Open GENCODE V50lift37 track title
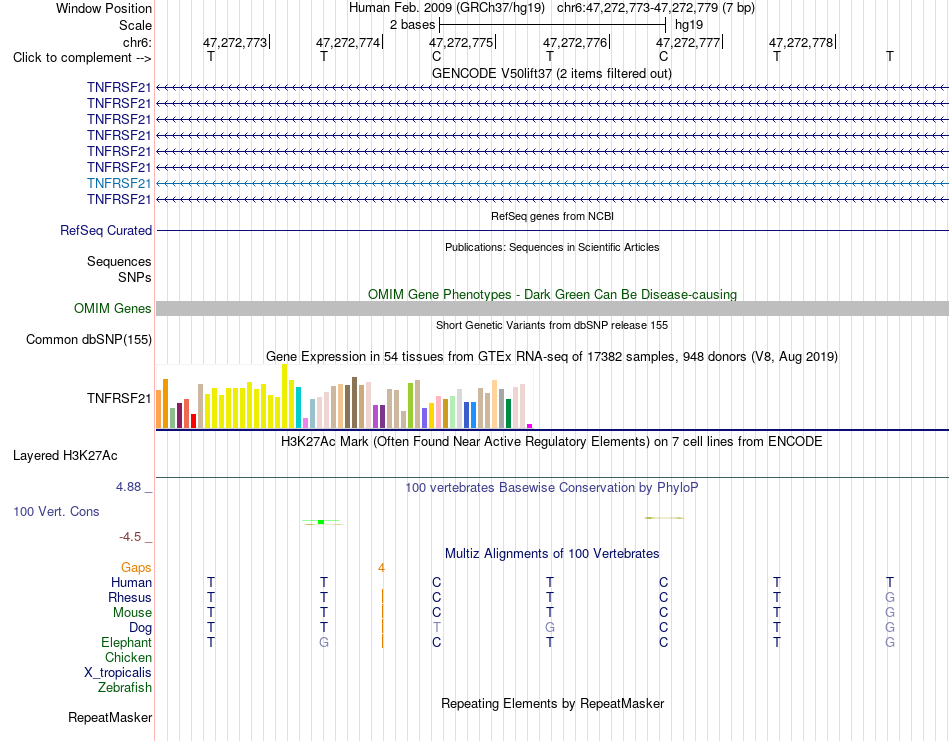This screenshot has width=950, height=741. (552, 73)
